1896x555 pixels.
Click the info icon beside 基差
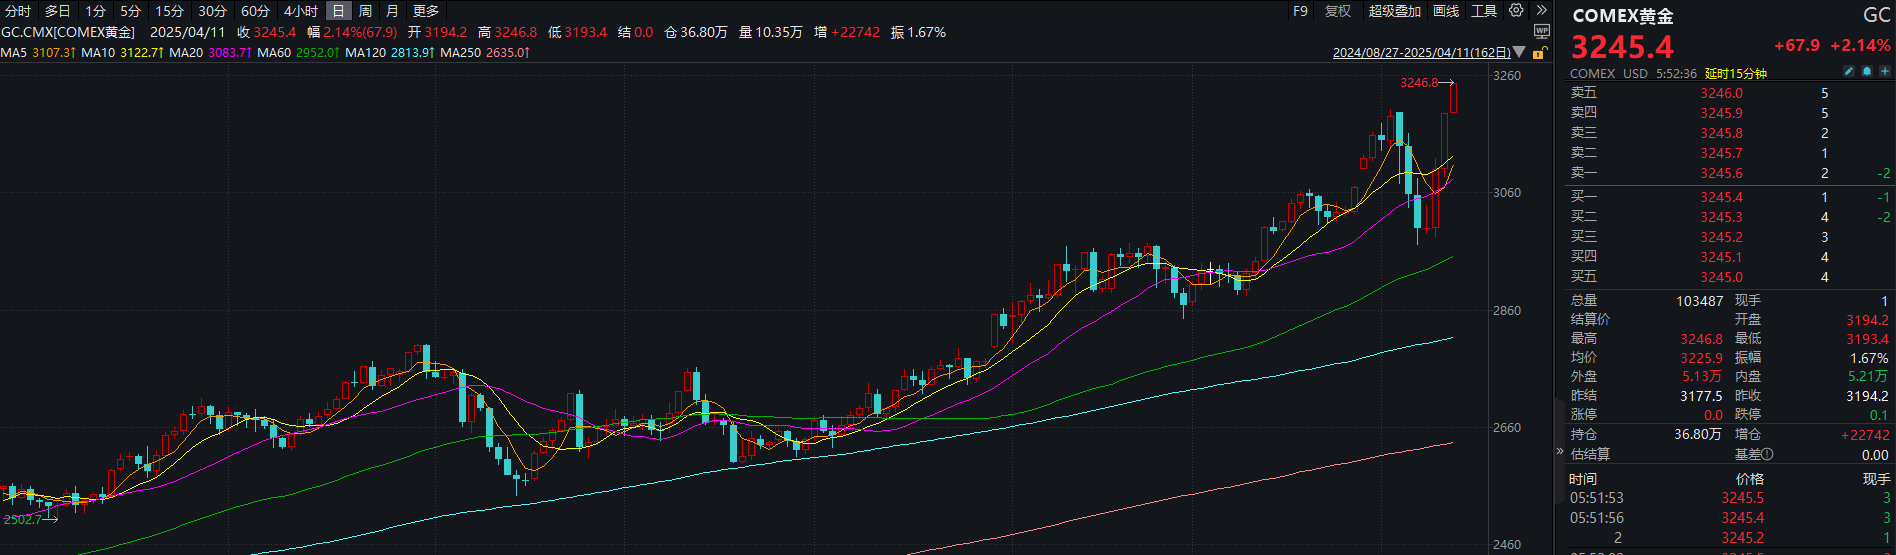point(1768,454)
